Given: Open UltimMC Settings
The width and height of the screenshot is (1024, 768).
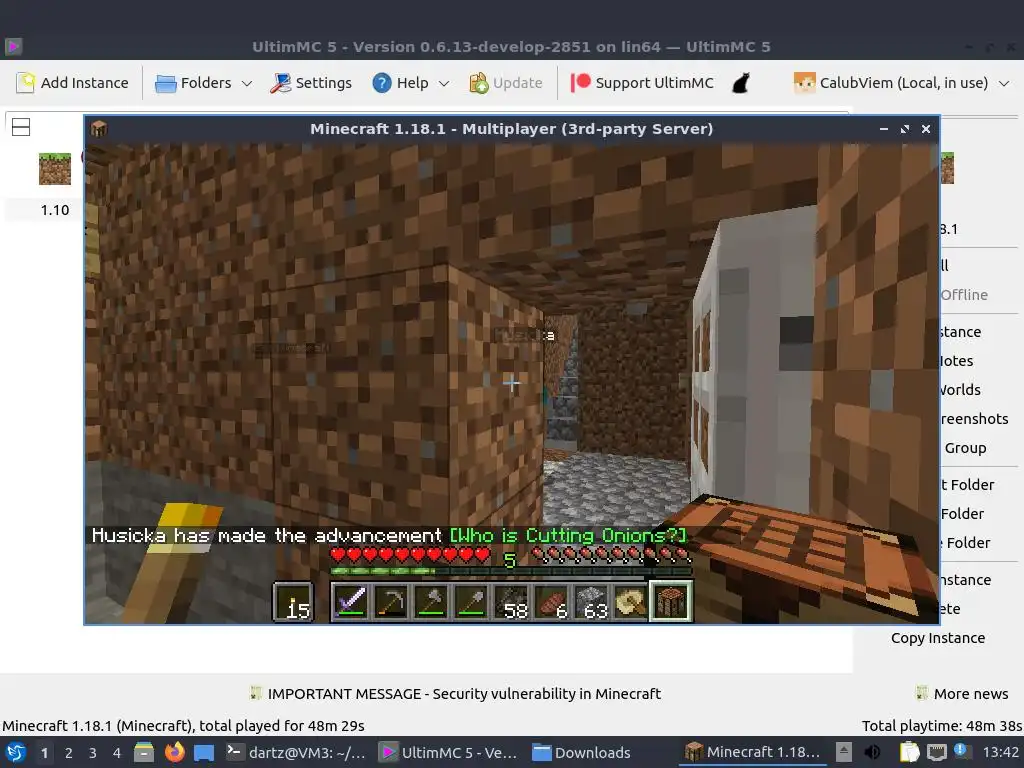Looking at the screenshot, I should point(312,83).
